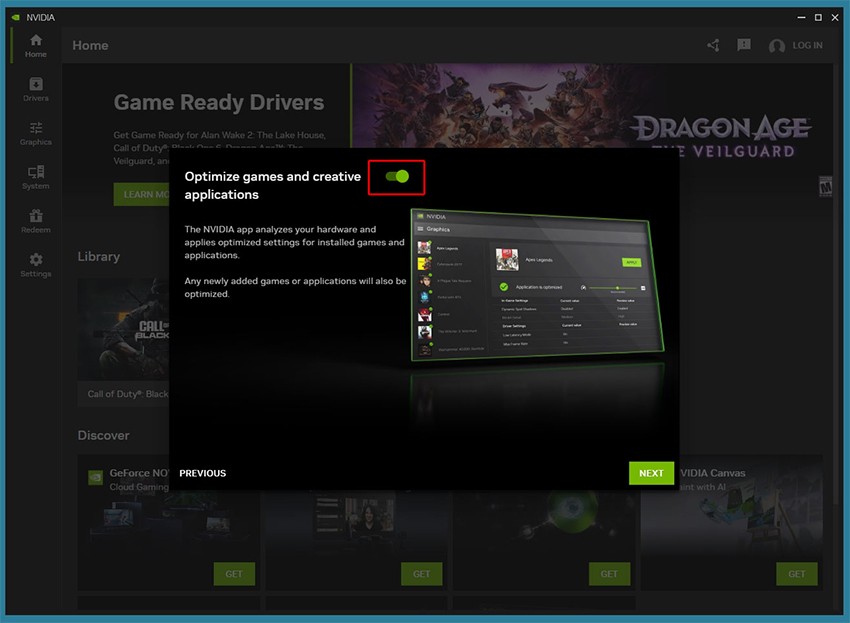This screenshot has height=623, width=850.
Task: Click the NVIDIA logo in the title bar
Action: tap(15, 17)
